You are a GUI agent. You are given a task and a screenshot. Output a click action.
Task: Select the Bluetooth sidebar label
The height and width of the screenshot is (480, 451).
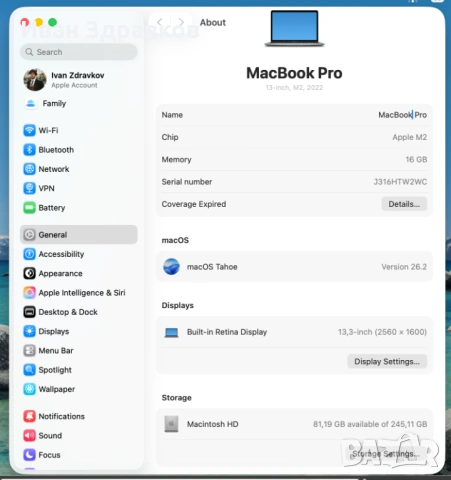click(56, 150)
